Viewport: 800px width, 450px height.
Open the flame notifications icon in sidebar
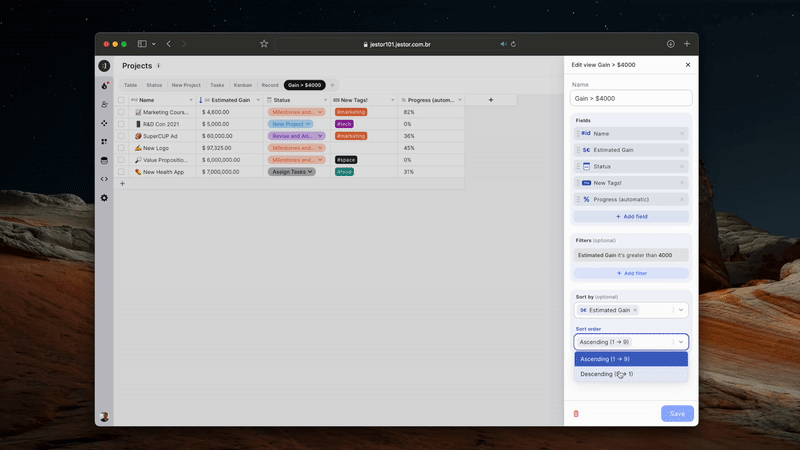click(x=105, y=85)
